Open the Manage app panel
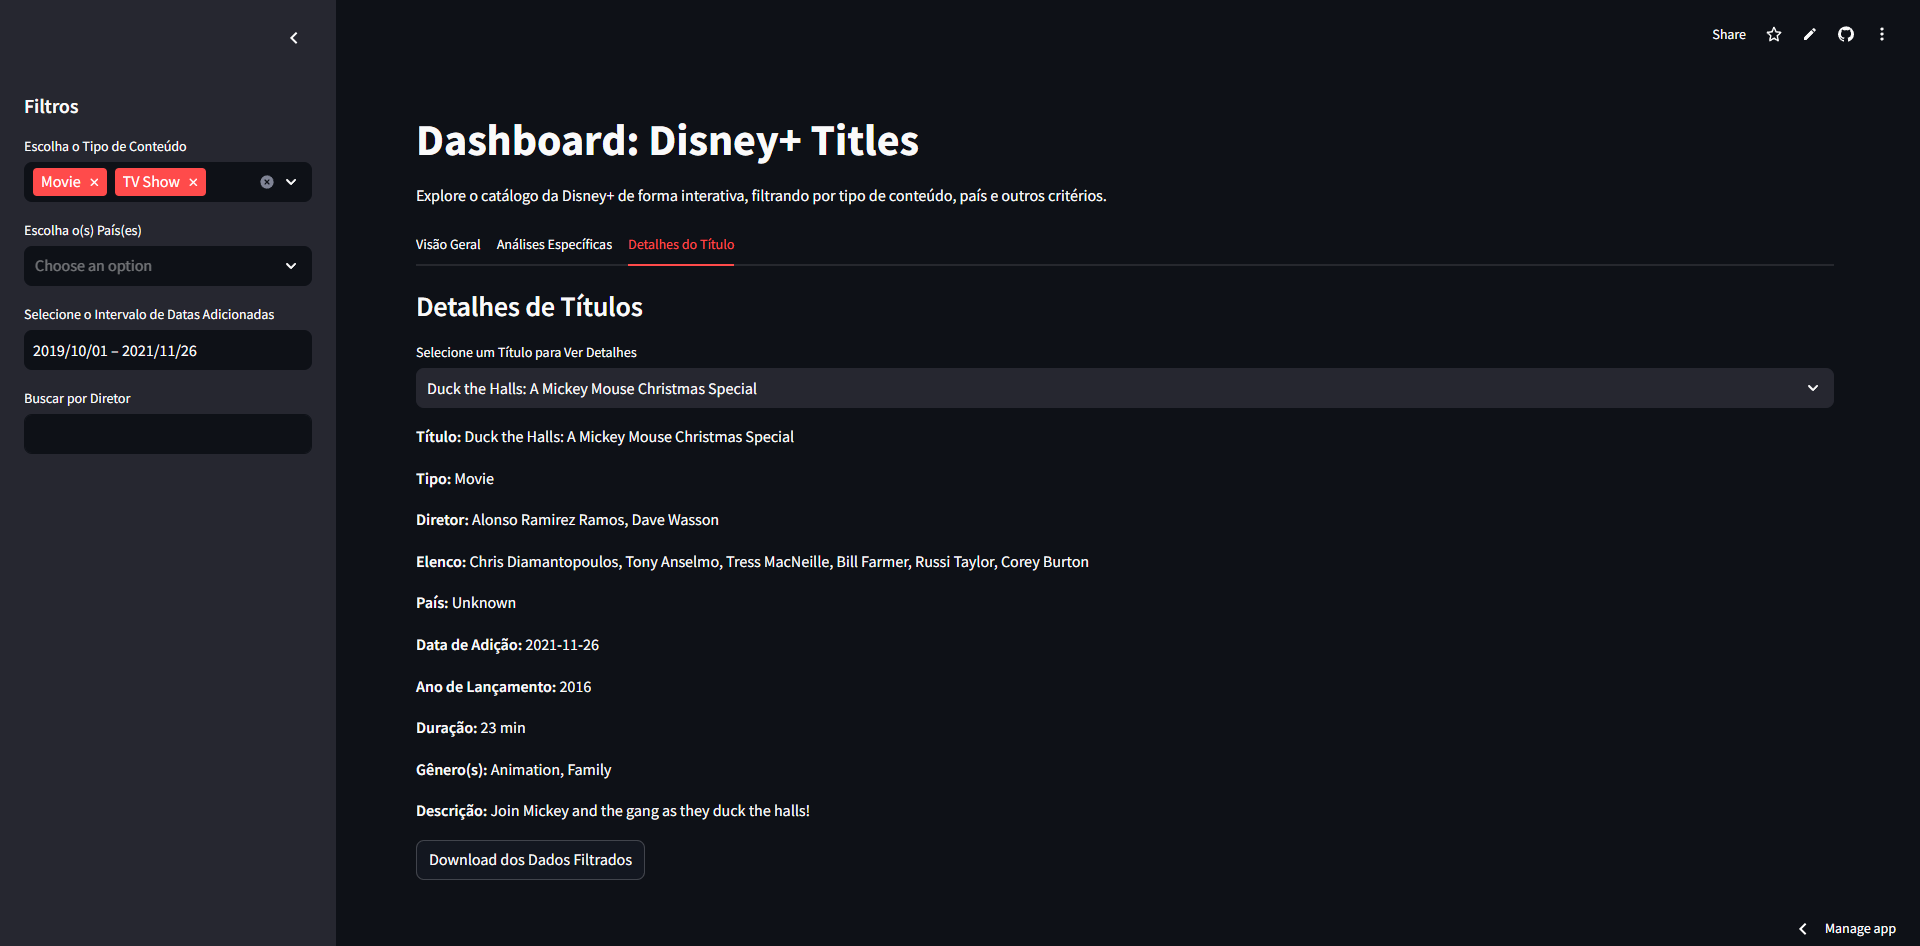1920x946 pixels. tap(1860, 929)
